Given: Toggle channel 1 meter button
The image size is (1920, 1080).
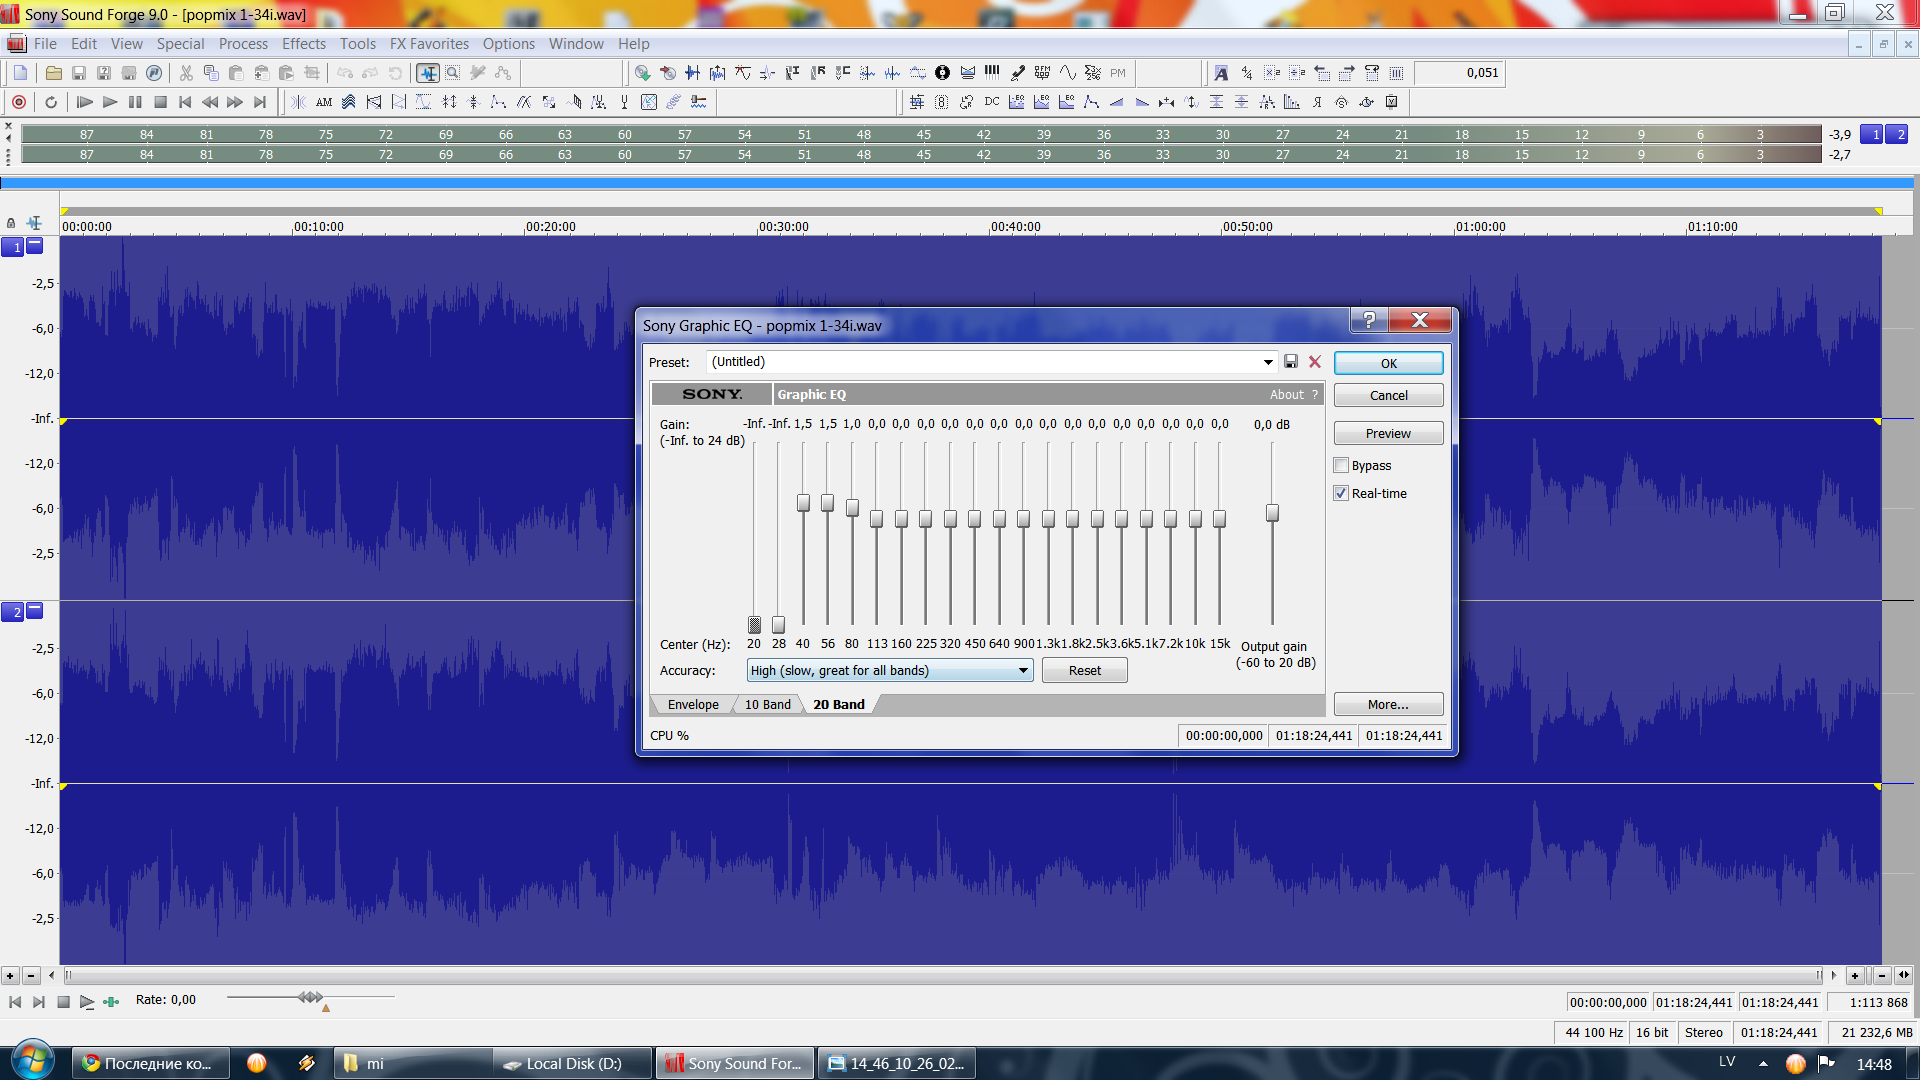Looking at the screenshot, I should point(1871,134).
